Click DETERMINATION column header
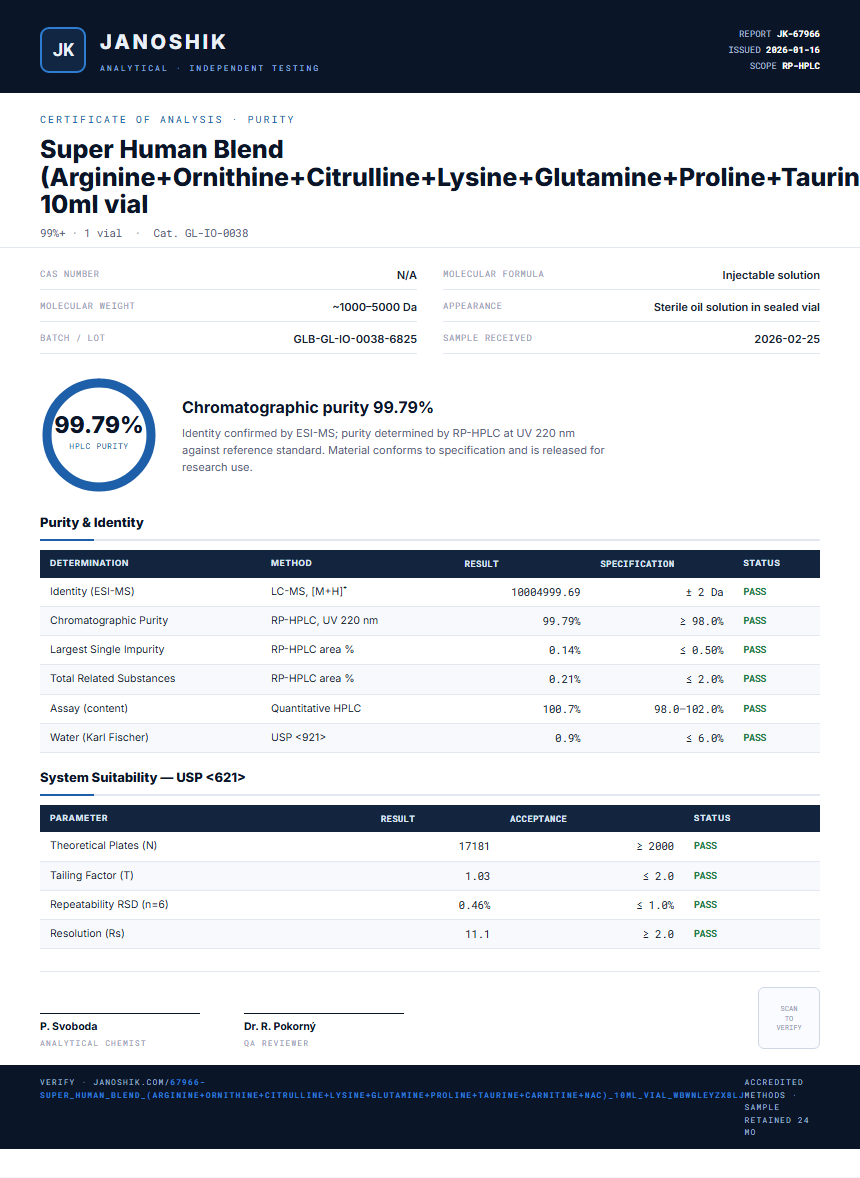 (x=89, y=563)
